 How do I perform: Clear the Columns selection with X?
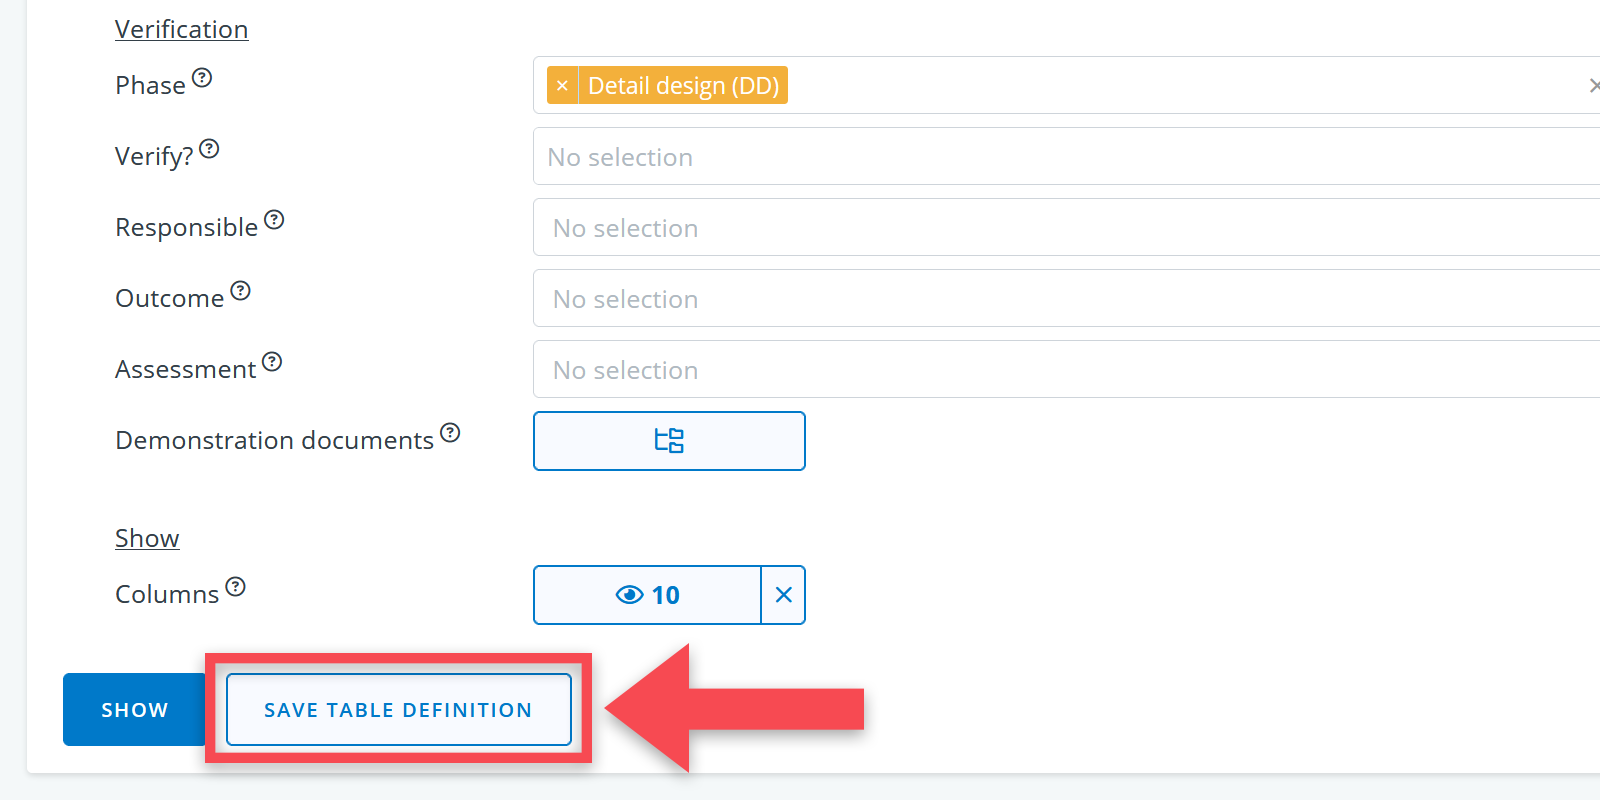[784, 595]
